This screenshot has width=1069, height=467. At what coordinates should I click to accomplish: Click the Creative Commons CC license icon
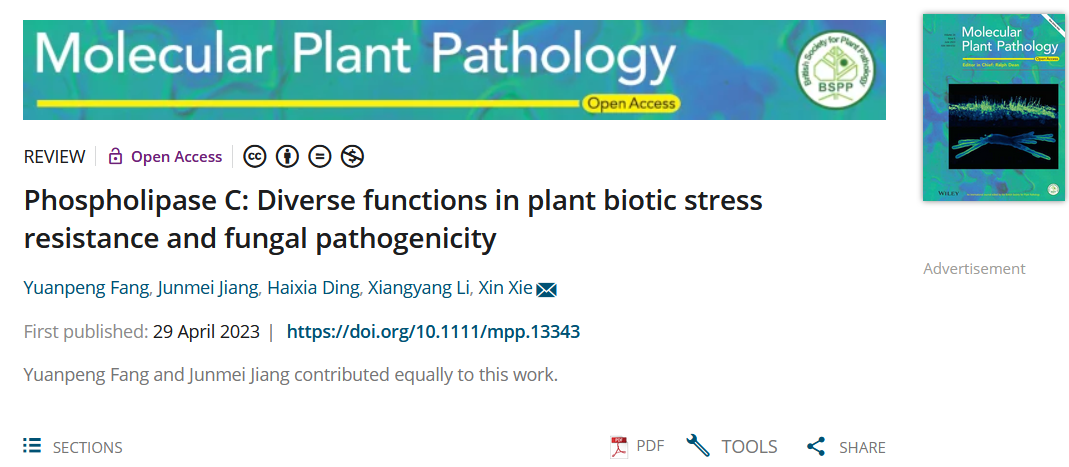pyautogui.click(x=255, y=156)
